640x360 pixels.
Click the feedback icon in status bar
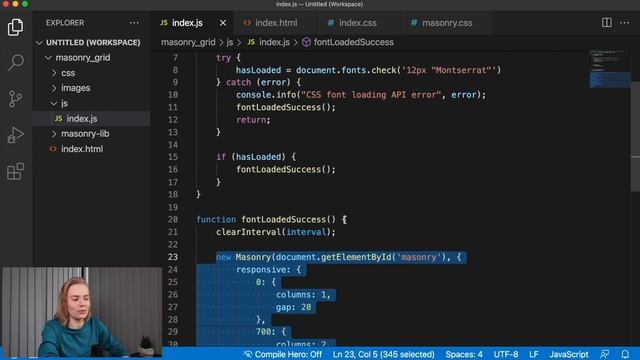coord(604,354)
